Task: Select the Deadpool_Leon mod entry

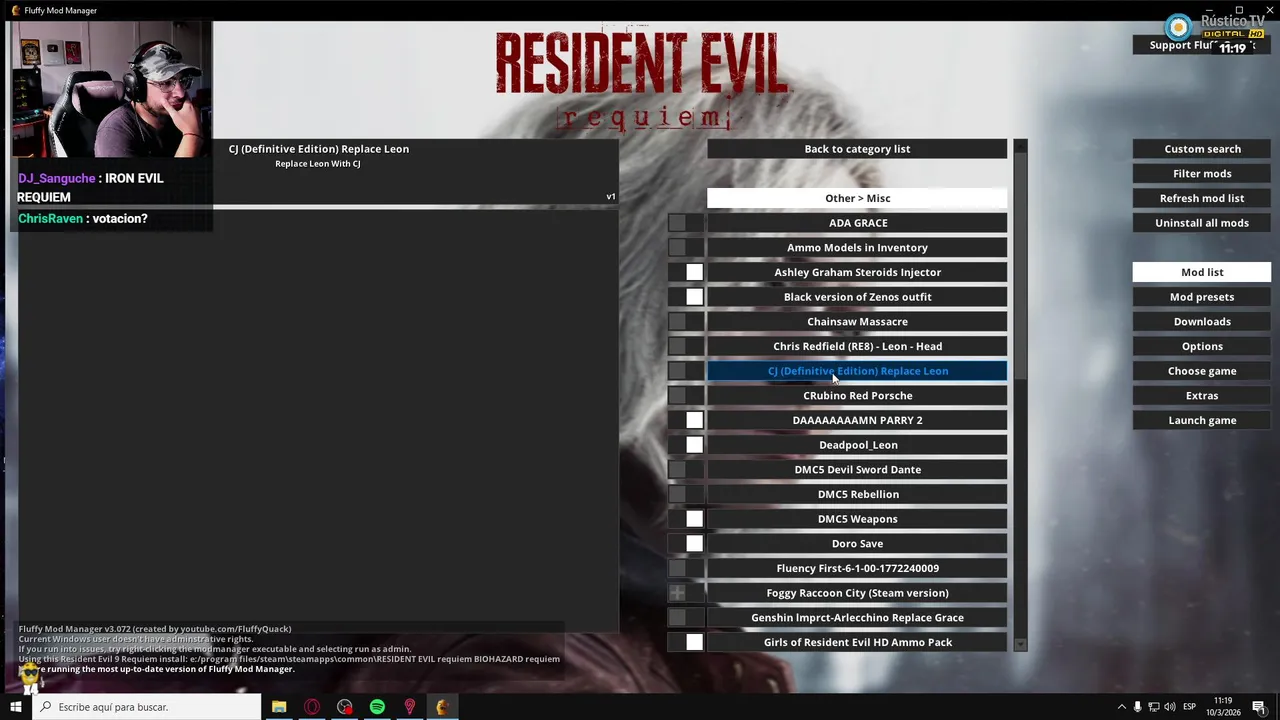Action: pos(857,445)
